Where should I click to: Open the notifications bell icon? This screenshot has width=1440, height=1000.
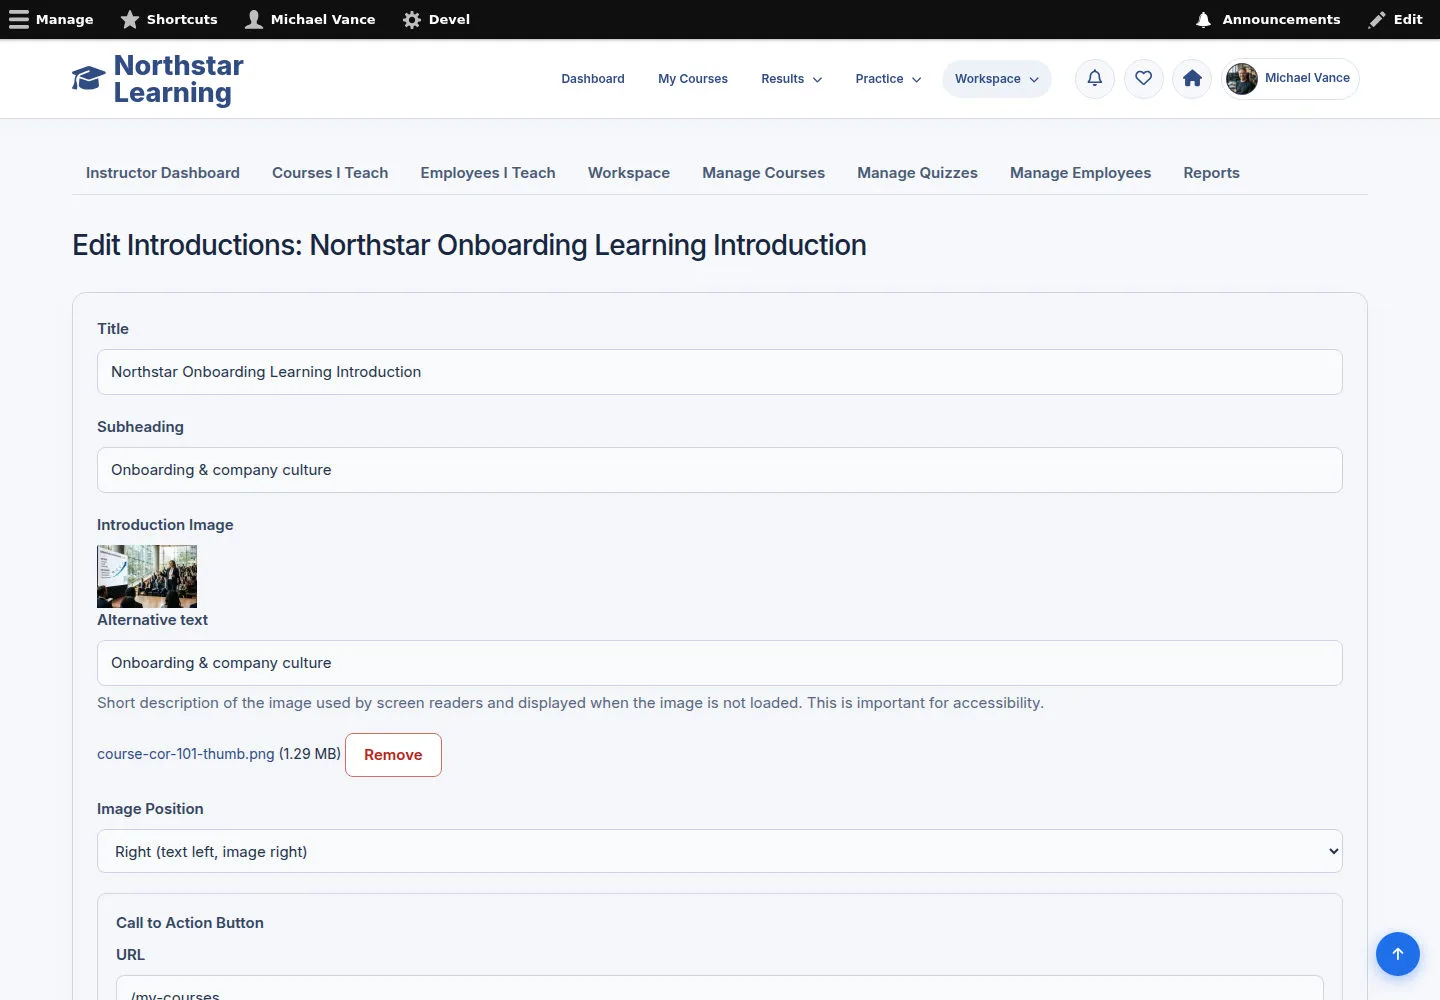pos(1095,78)
